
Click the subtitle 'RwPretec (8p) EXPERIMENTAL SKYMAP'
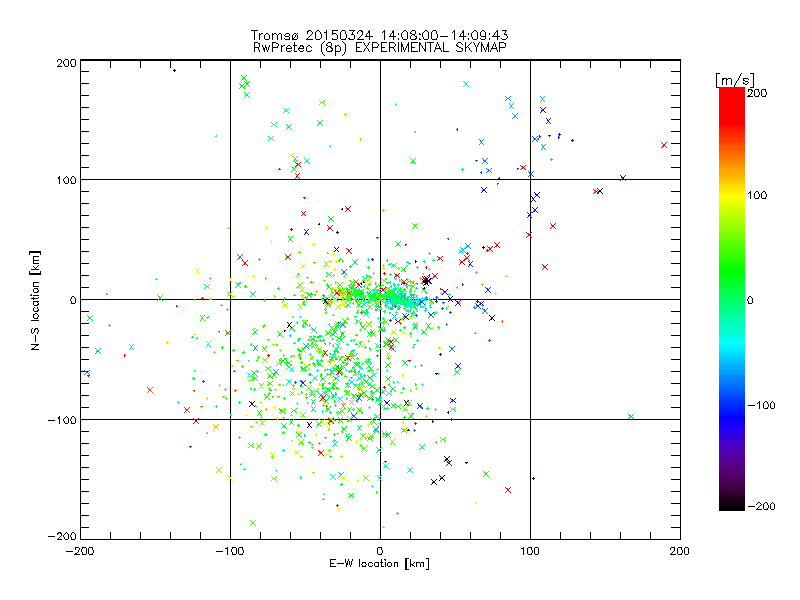pyautogui.click(x=380, y=47)
